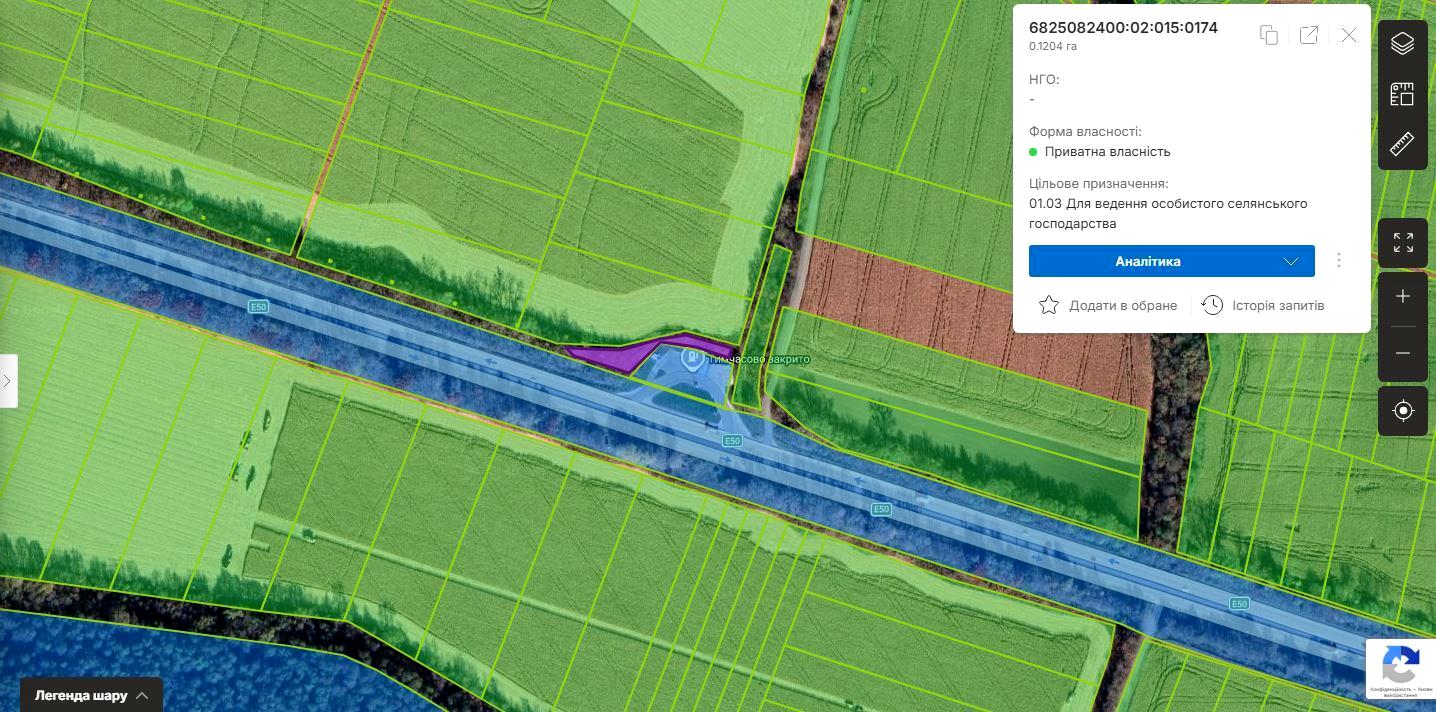Select the purple highlighted parcel

610,354
